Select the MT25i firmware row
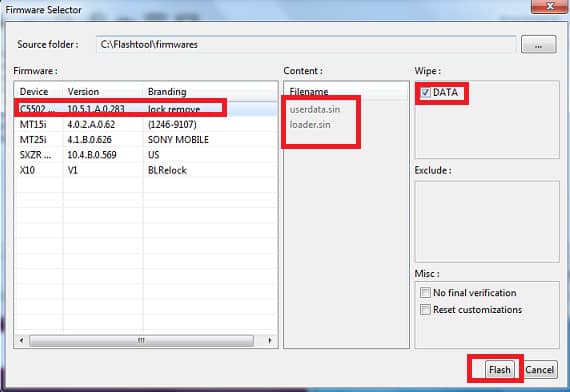 pos(145,140)
